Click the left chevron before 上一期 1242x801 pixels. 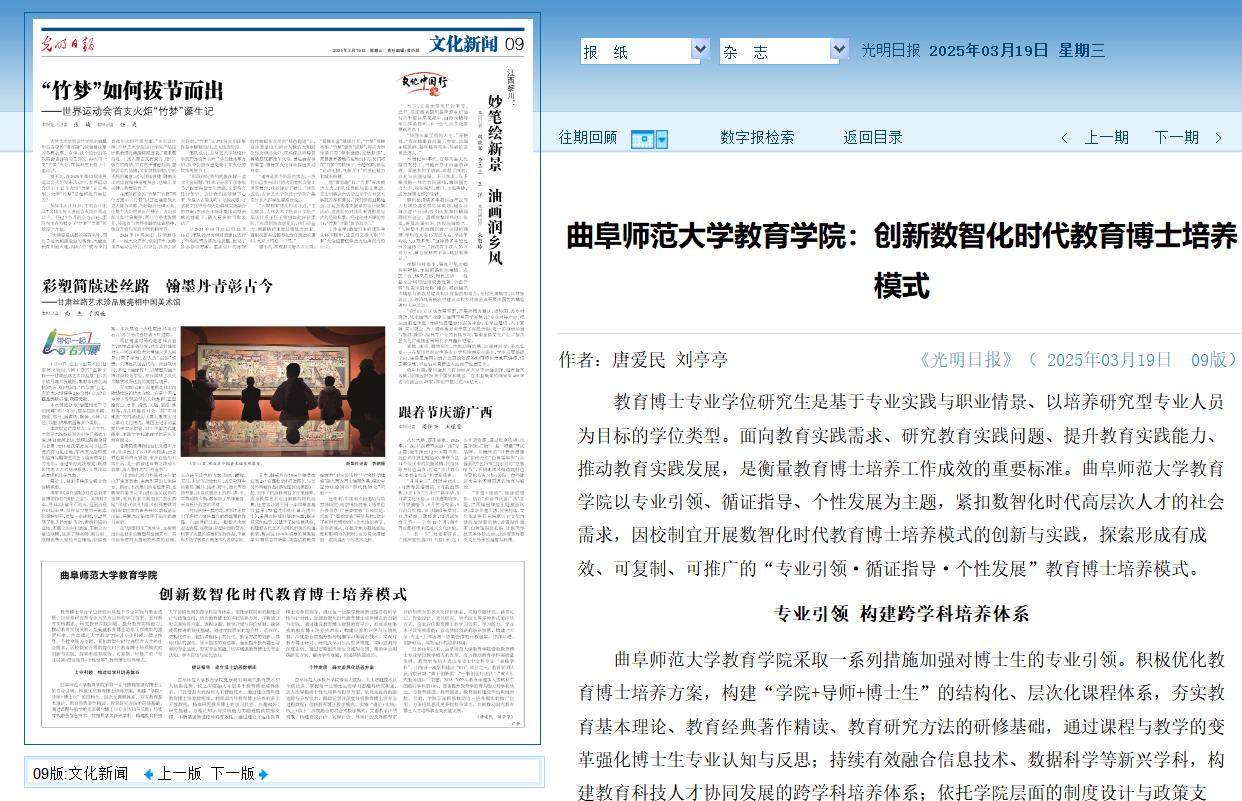pos(1065,138)
